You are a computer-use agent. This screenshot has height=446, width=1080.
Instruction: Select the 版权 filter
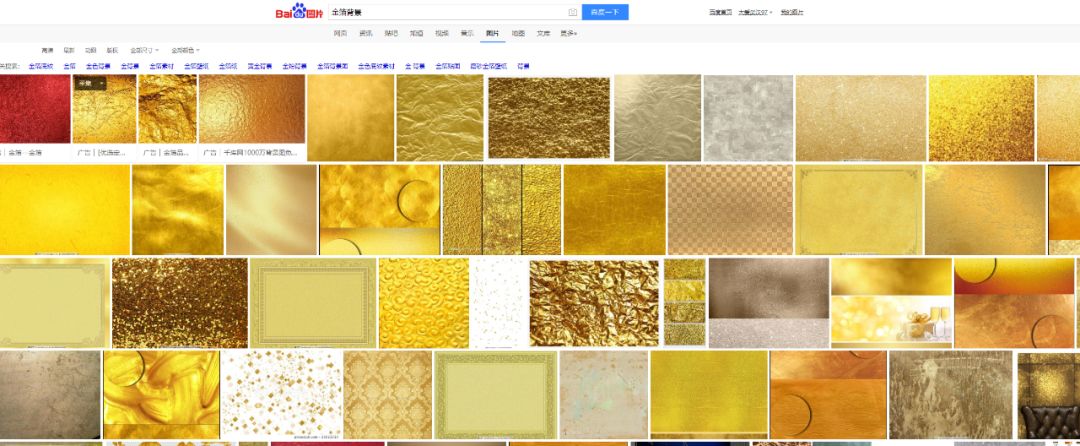pyautogui.click(x=112, y=50)
